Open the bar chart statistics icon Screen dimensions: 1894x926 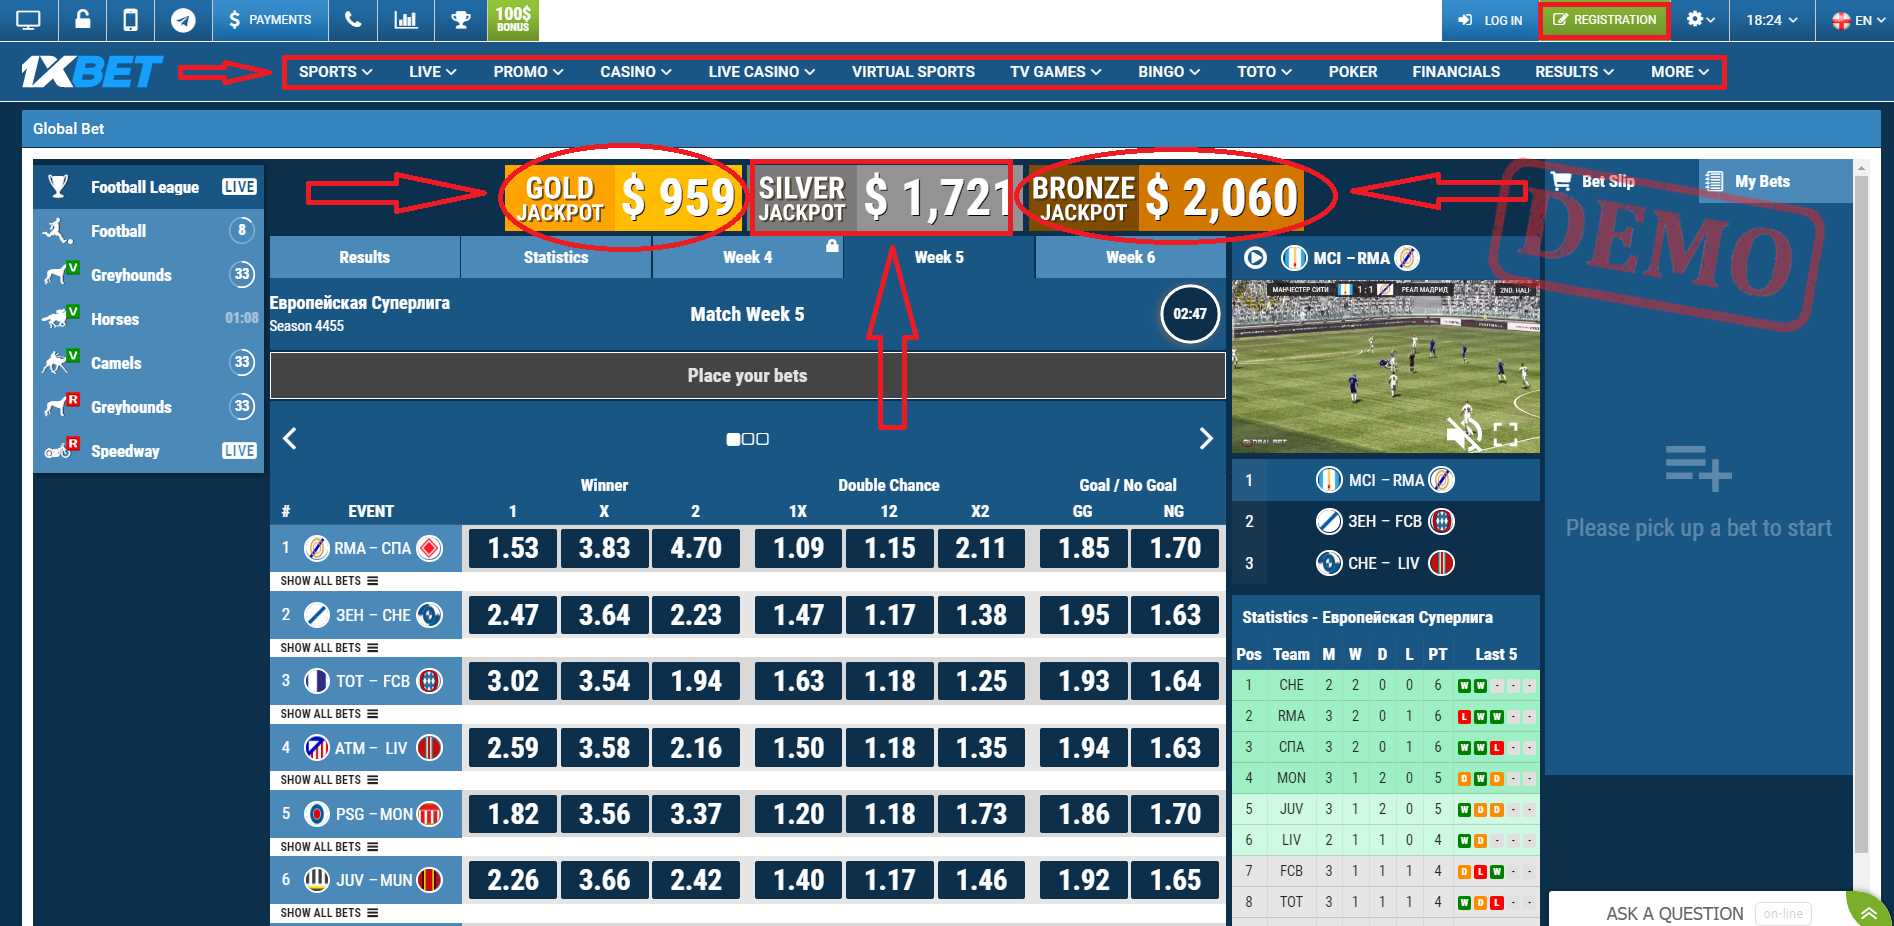pos(405,19)
